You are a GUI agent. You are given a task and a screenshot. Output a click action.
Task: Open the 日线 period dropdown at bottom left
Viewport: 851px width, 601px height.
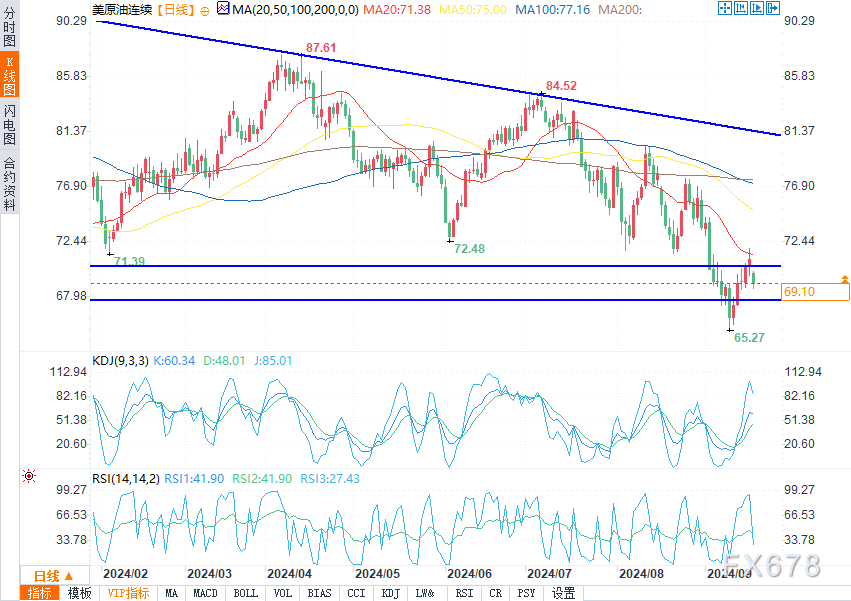click(x=54, y=575)
